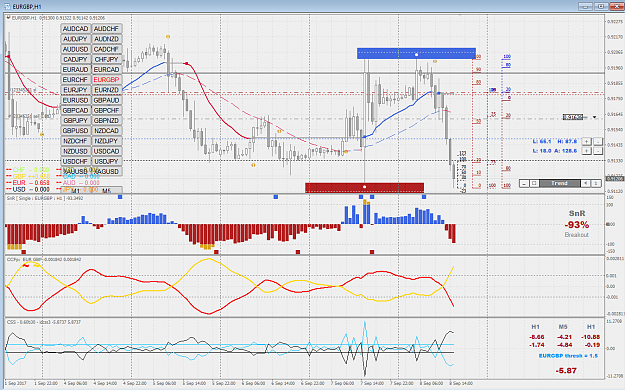Click the highlighted EURGBP symbol button
The width and height of the screenshot is (625, 390).
coord(106,80)
